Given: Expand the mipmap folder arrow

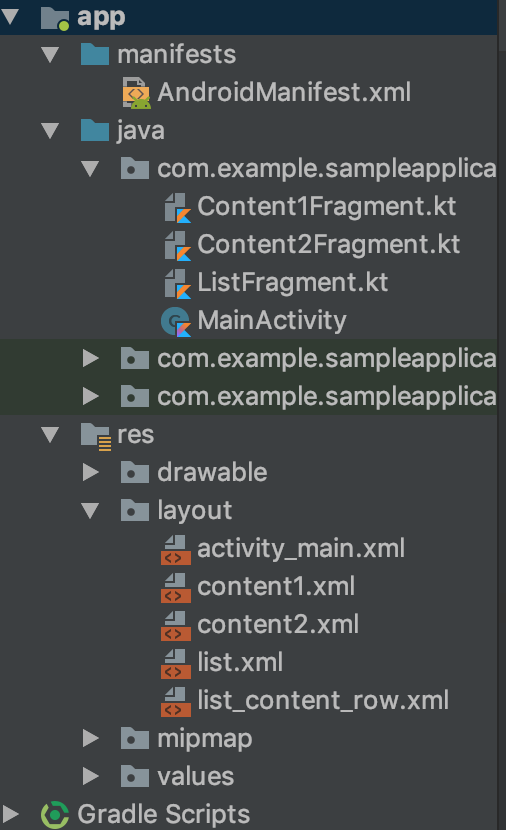Looking at the screenshot, I should click(91, 738).
